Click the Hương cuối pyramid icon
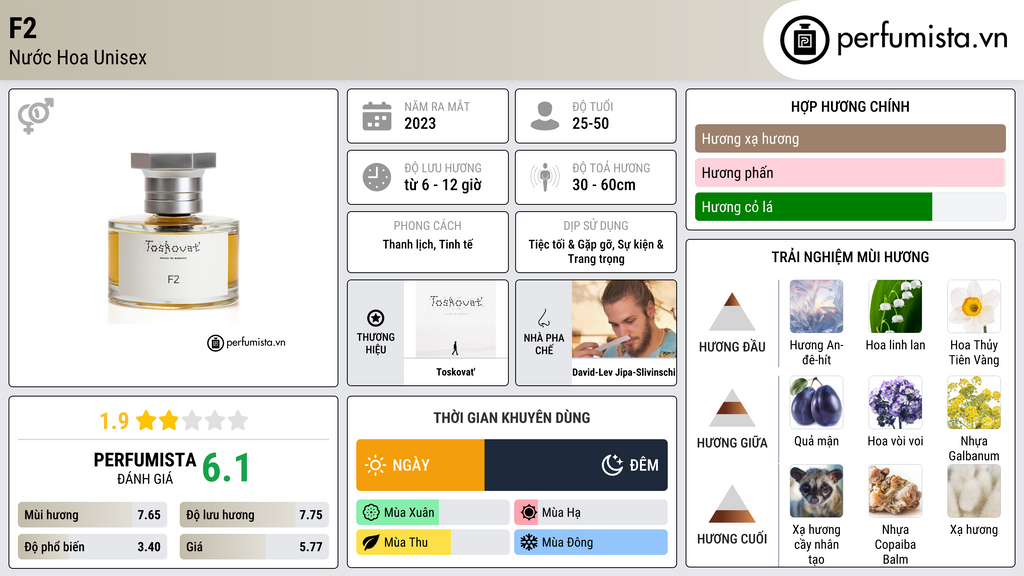The height and width of the screenshot is (576, 1024). pyautogui.click(x=732, y=504)
